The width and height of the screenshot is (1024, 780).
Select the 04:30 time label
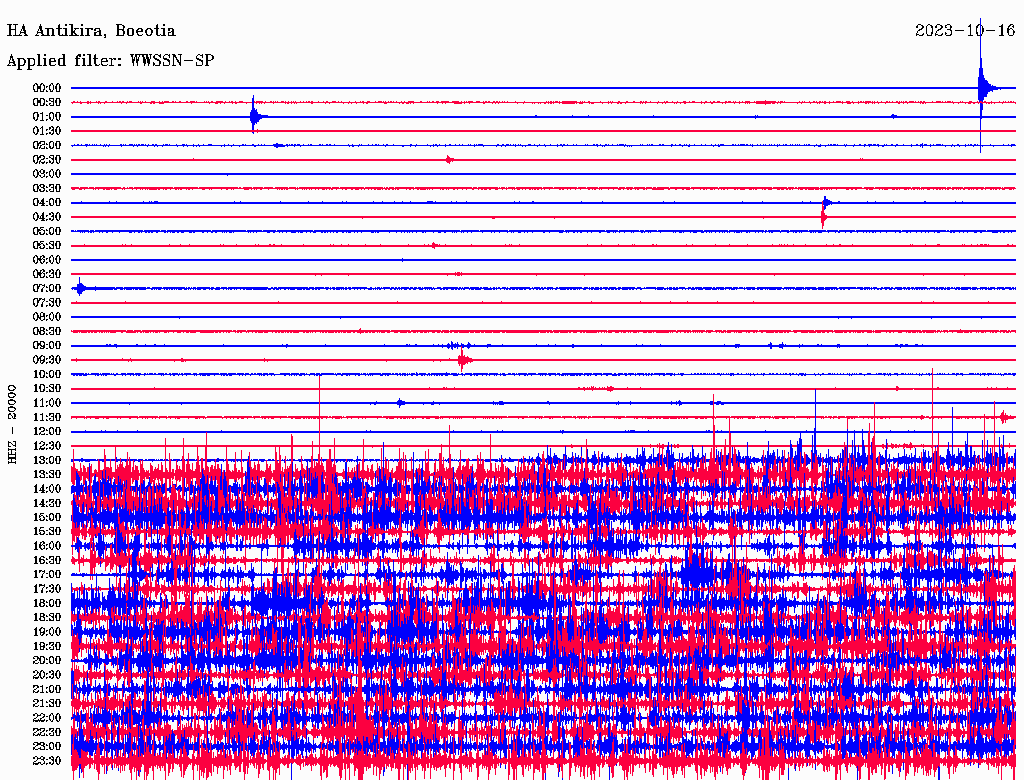click(x=47, y=217)
